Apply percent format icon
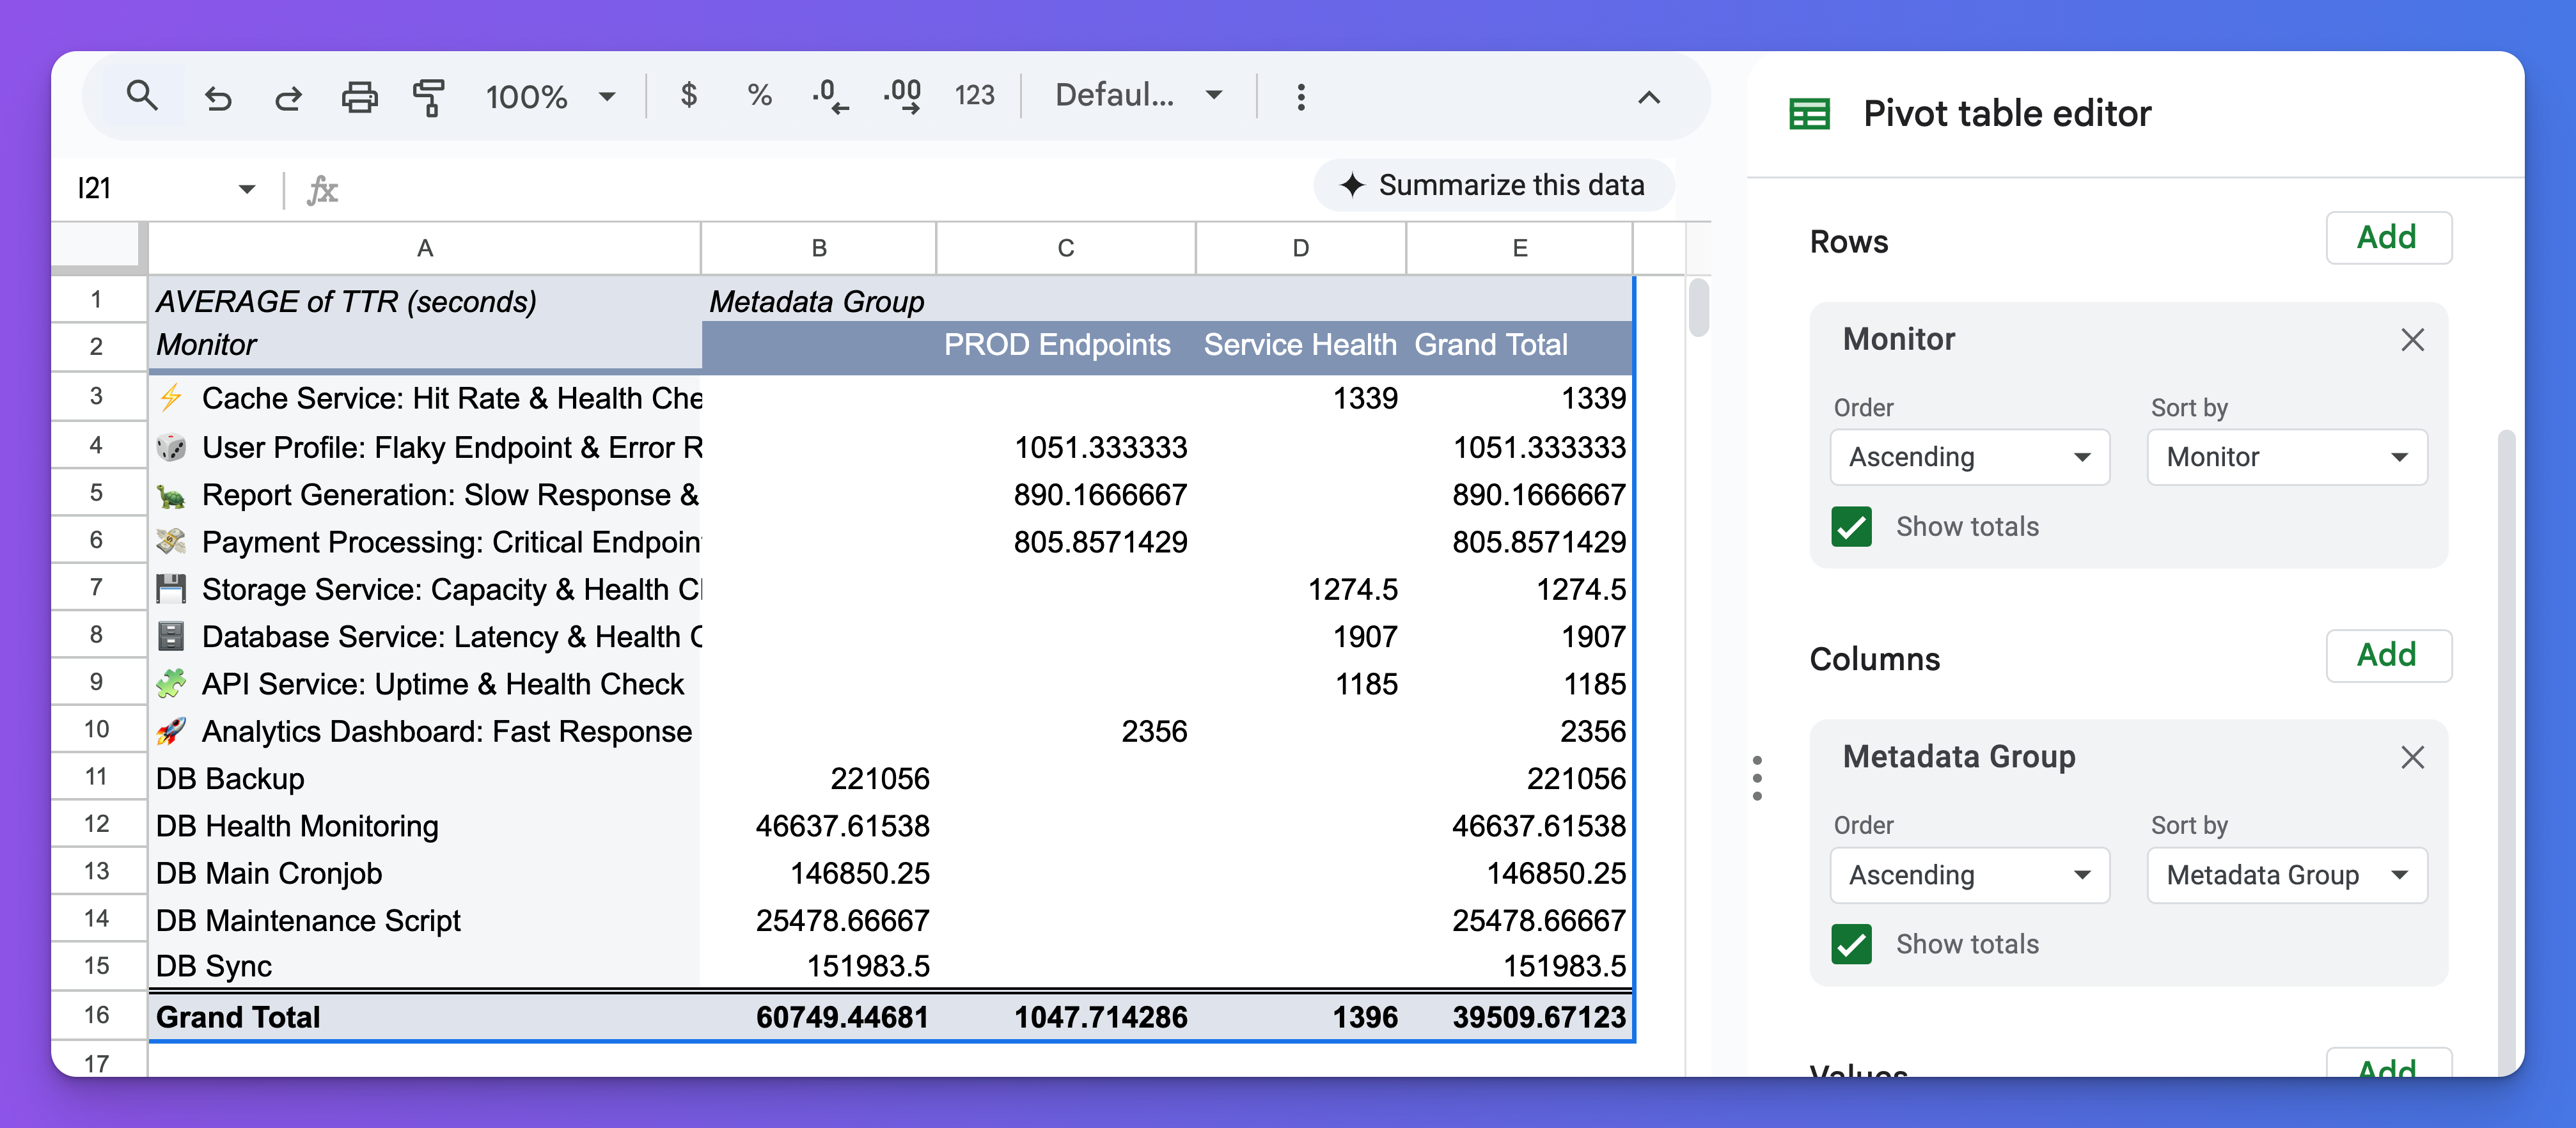The width and height of the screenshot is (2576, 1128). (759, 96)
